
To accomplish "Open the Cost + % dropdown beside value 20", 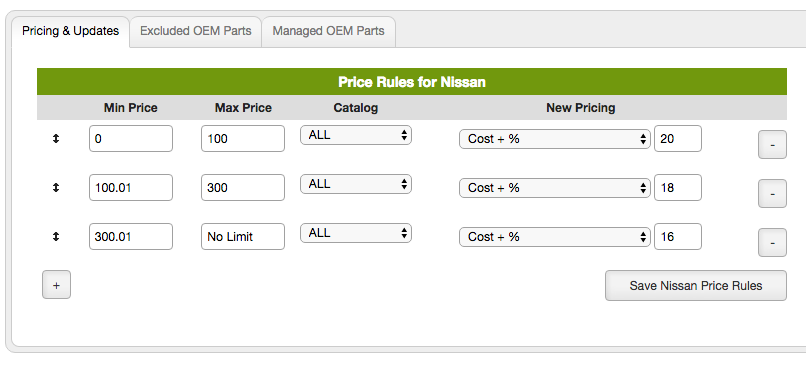I will (x=555, y=139).
